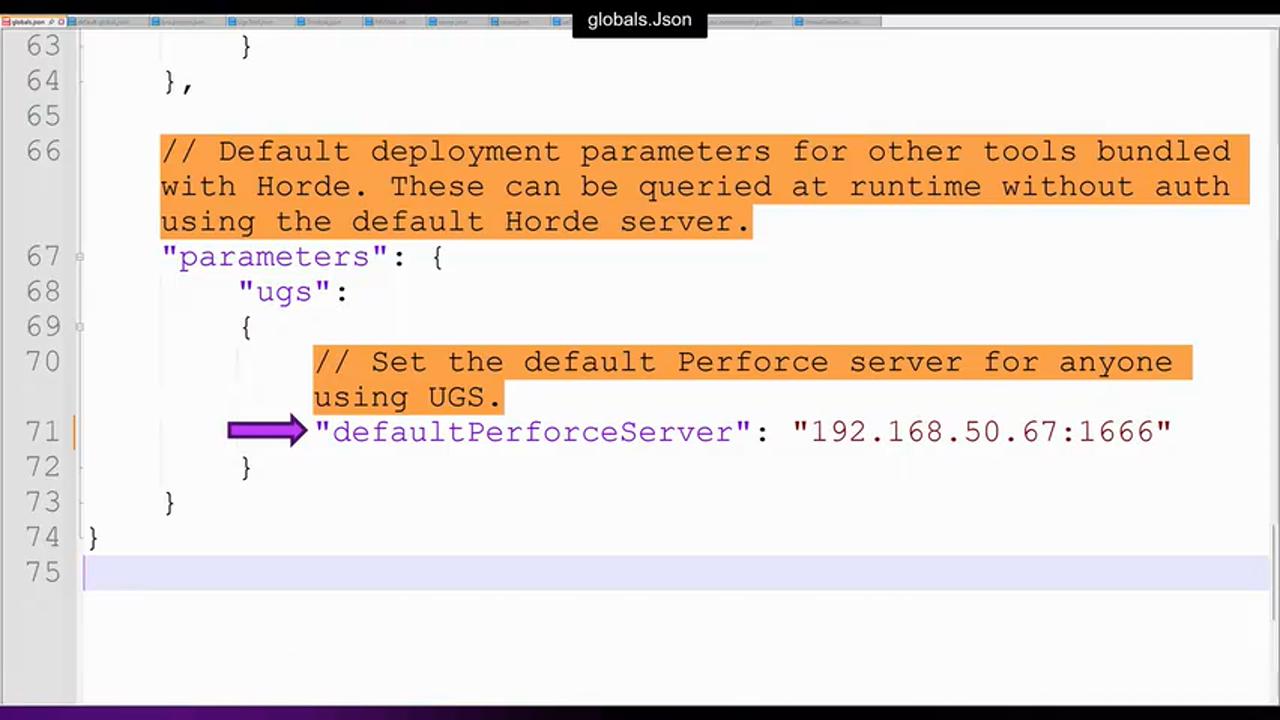The width and height of the screenshot is (1280, 720).
Task: Collapse the fold marker at line 69
Action: 79,327
